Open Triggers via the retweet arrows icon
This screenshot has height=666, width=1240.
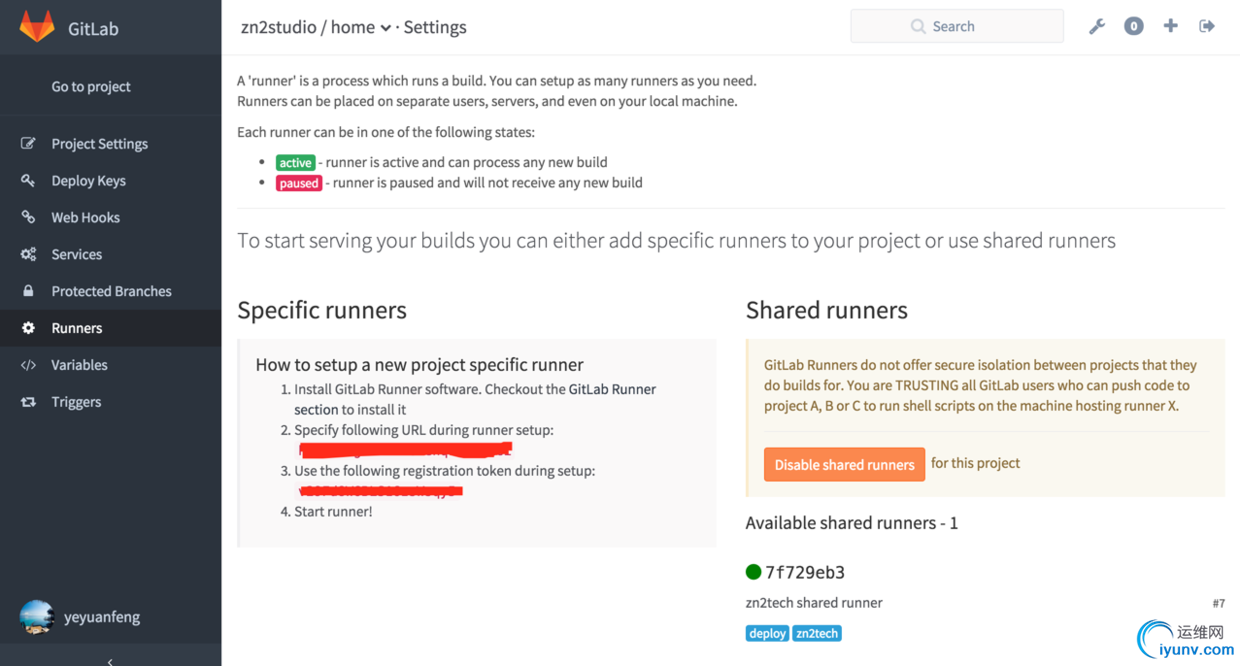pyautogui.click(x=28, y=403)
